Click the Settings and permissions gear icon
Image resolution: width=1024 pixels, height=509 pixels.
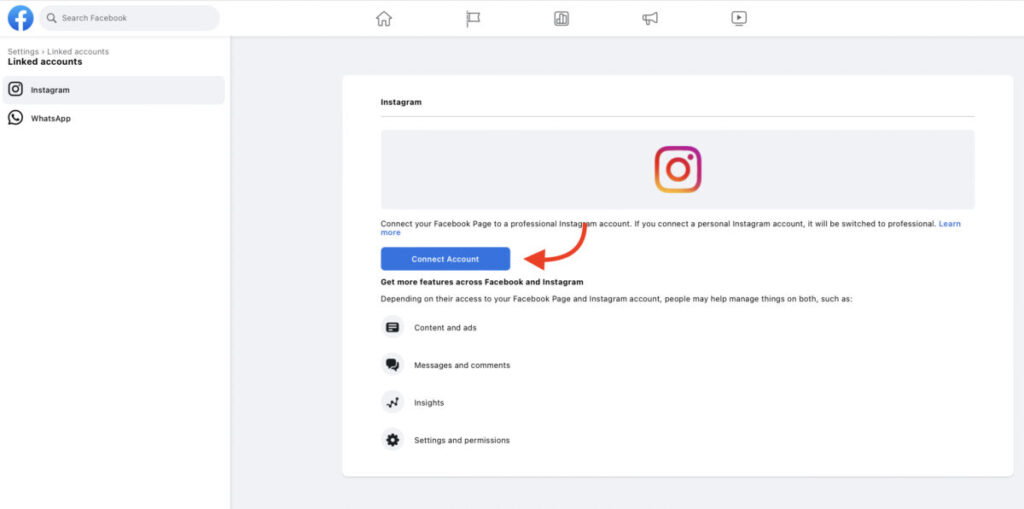[x=392, y=440]
